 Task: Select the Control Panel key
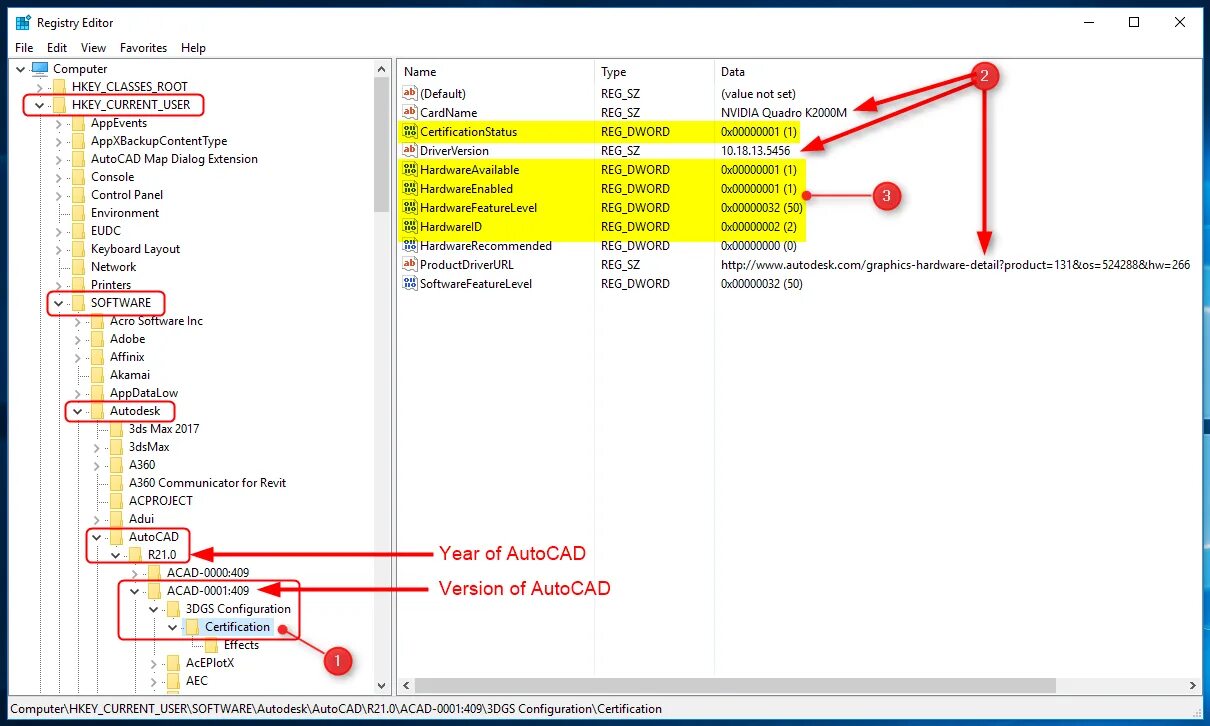coord(127,195)
